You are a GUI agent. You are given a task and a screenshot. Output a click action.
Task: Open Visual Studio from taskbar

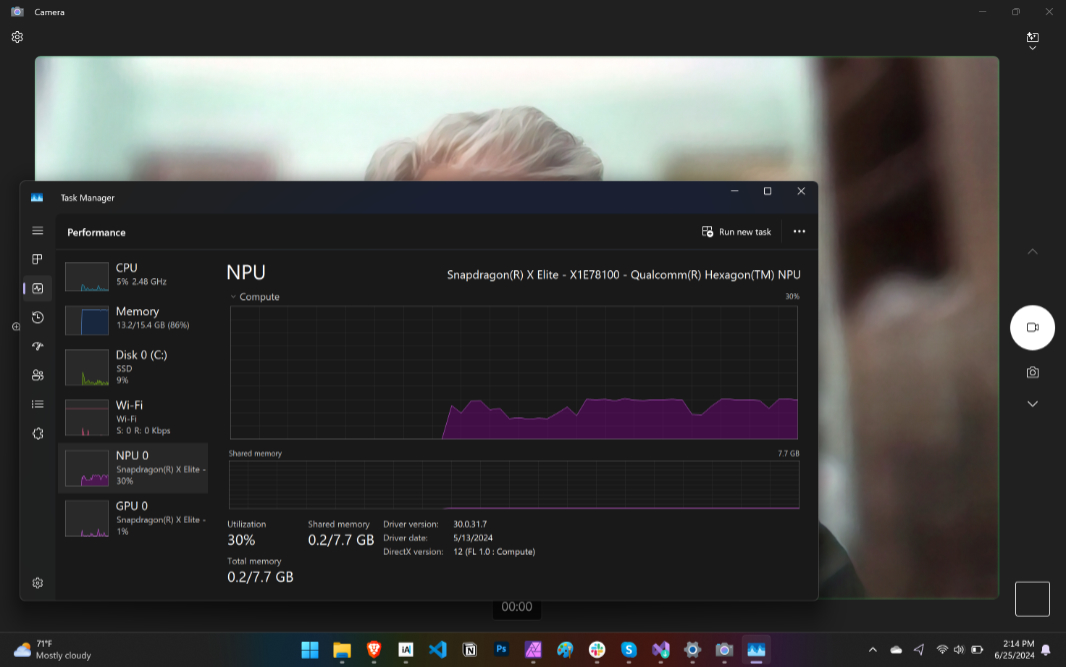pos(661,650)
